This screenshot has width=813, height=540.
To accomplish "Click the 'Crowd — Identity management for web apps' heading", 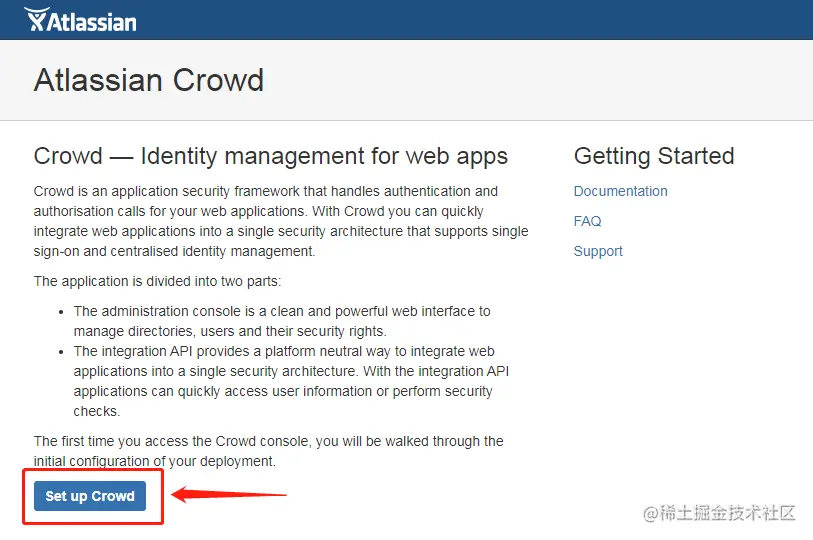I will point(271,156).
